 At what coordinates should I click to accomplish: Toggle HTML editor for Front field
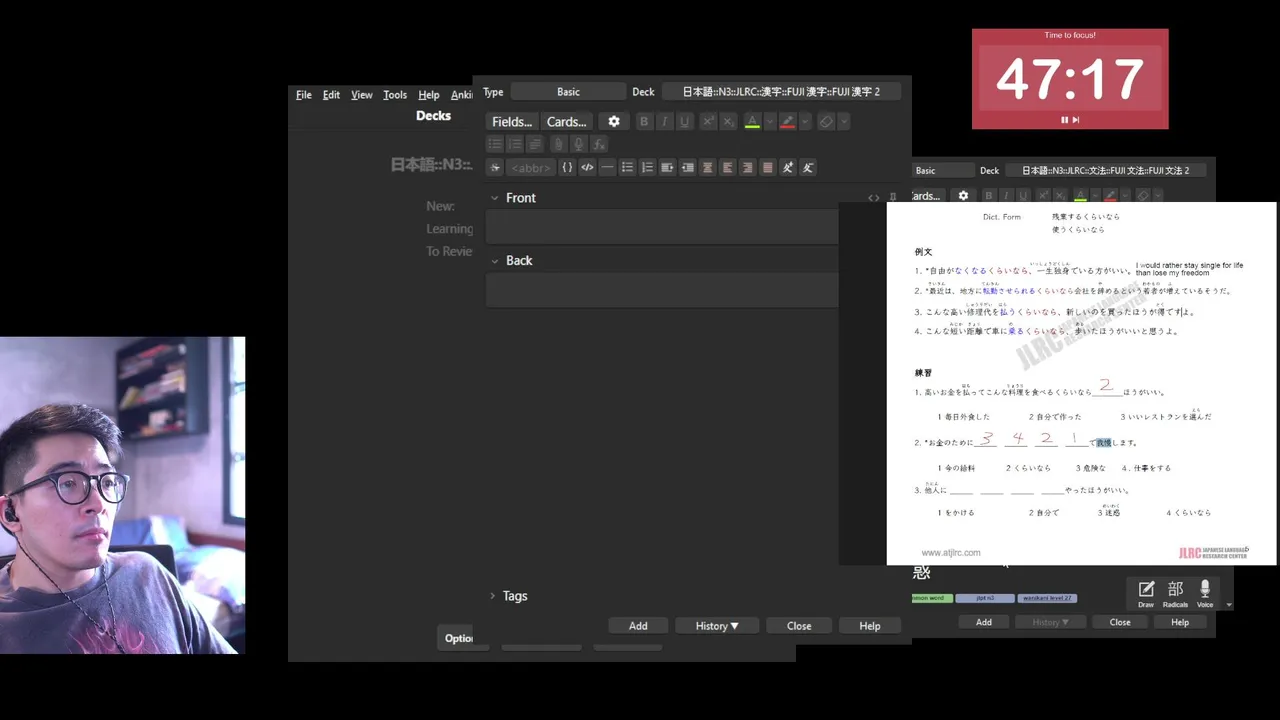click(874, 198)
